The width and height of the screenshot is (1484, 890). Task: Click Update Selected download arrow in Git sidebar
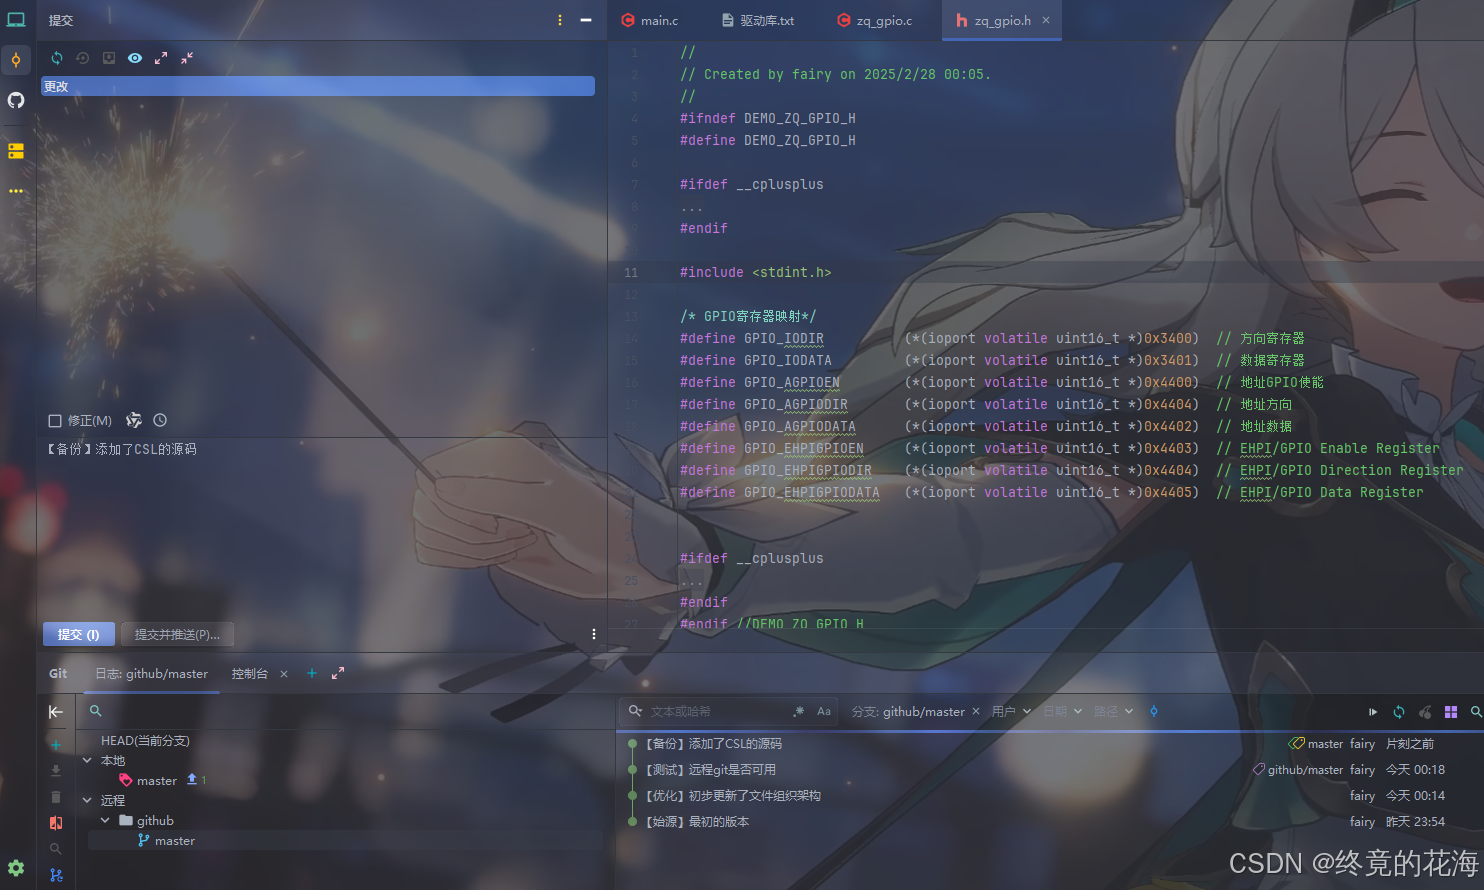point(56,771)
